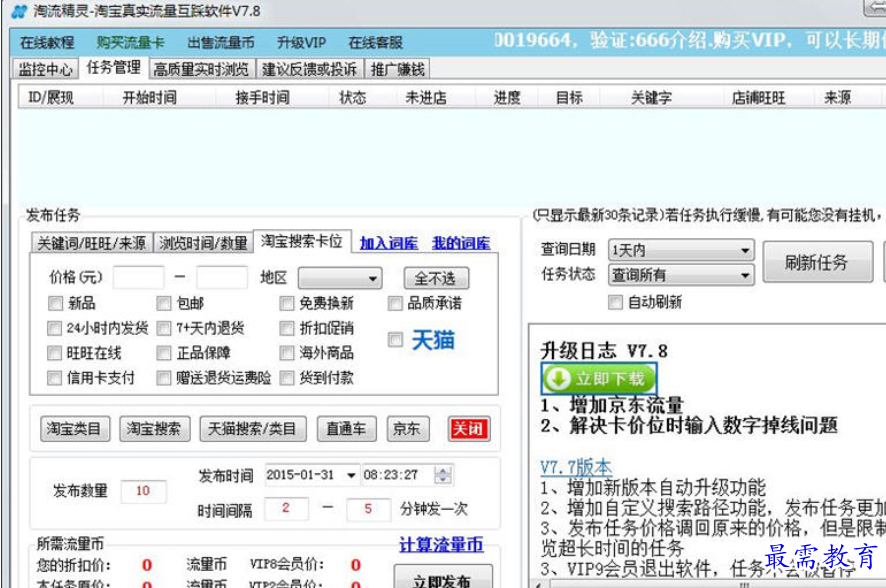Click the 淘宝搜索 button
Screen dimensions: 886x588
(155, 429)
